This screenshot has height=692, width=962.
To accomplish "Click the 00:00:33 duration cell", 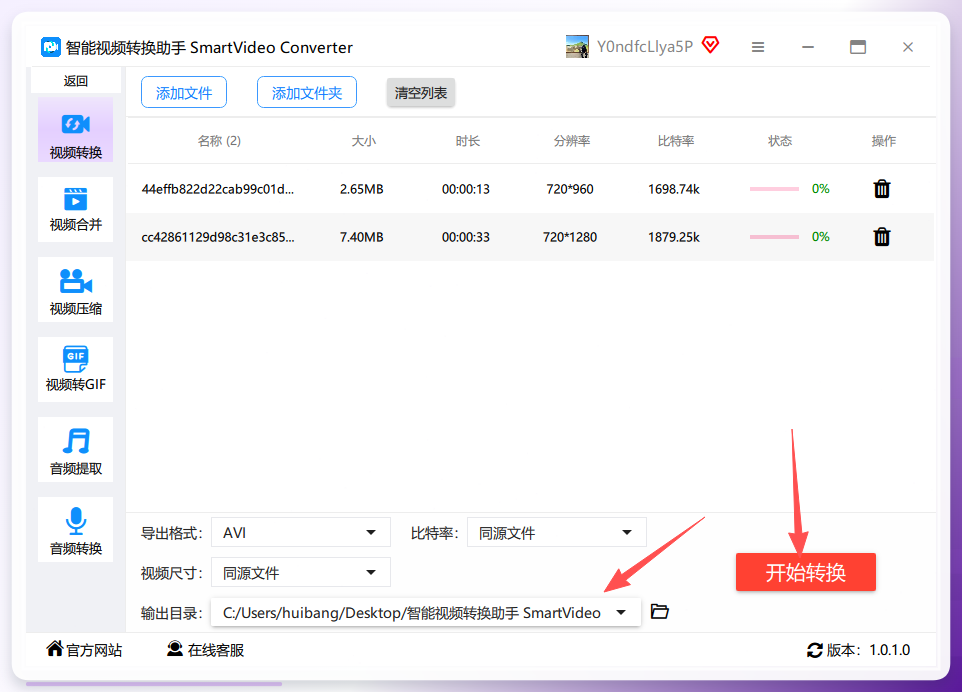I will pyautogui.click(x=466, y=237).
